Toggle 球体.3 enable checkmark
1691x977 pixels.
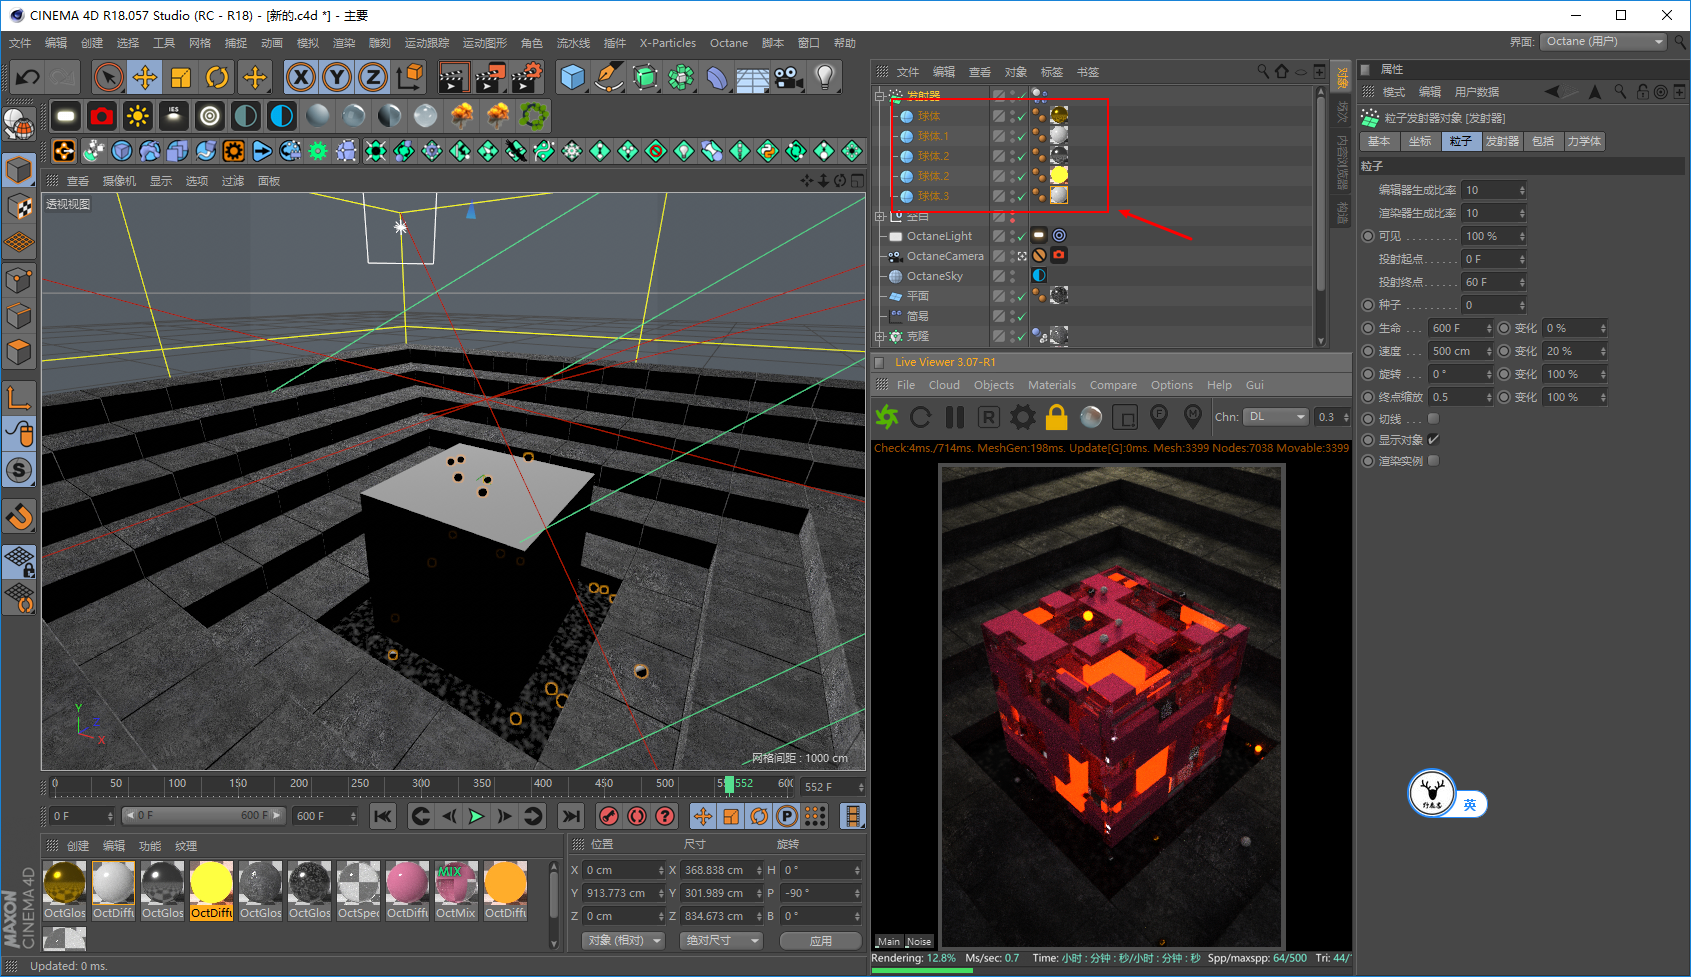pos(1021,197)
